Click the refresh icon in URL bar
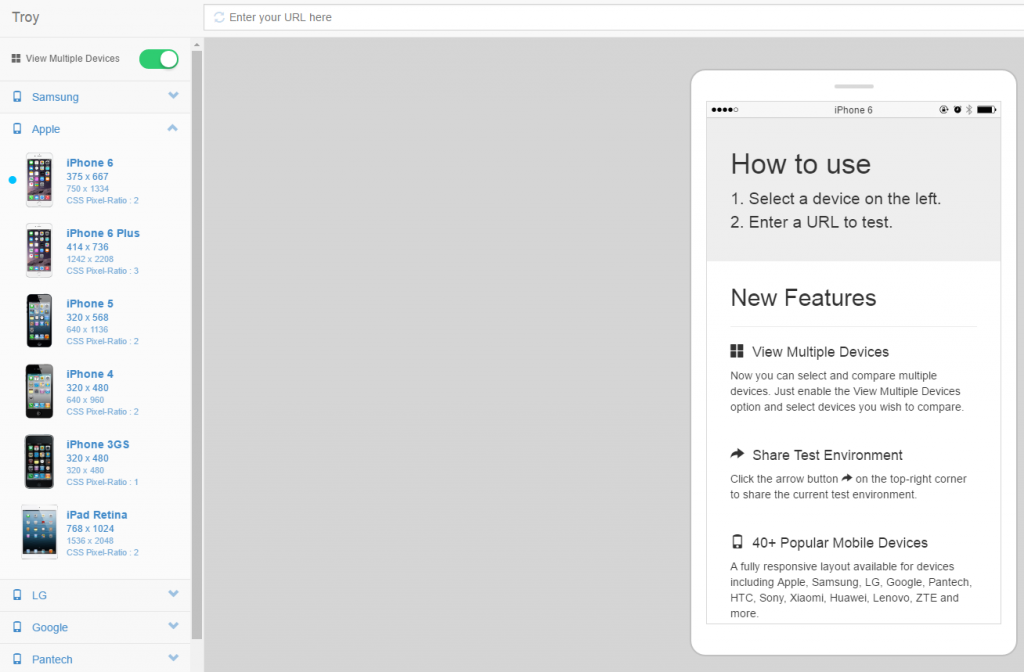 pos(219,17)
